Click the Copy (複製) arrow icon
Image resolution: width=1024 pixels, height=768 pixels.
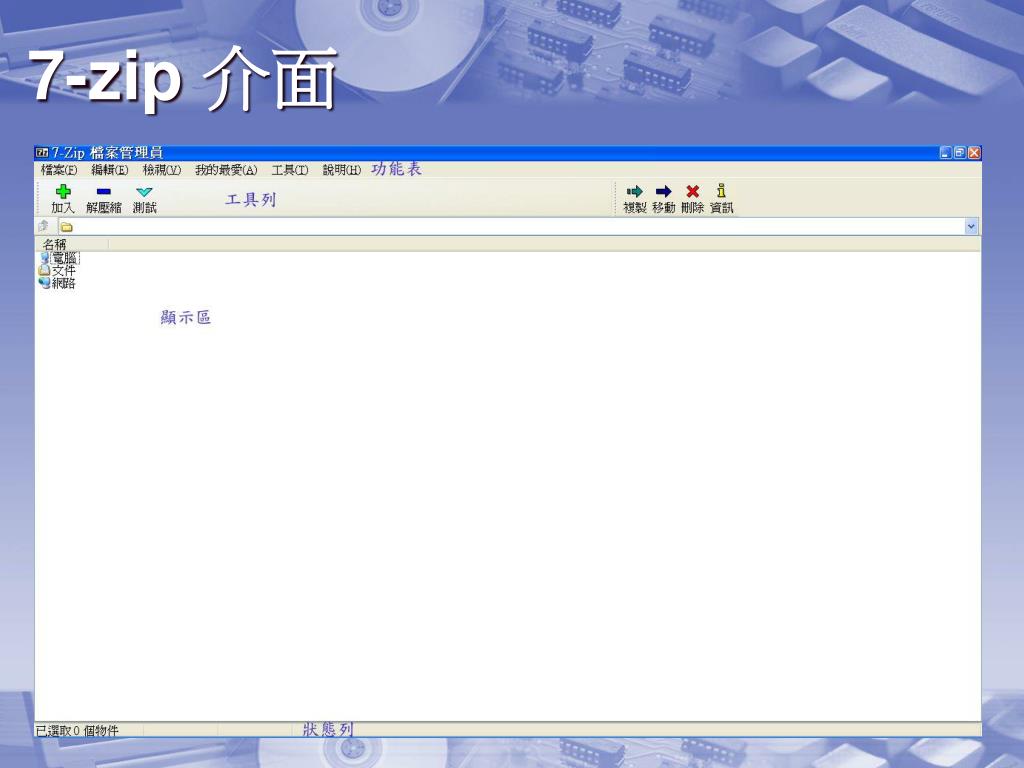[x=635, y=191]
